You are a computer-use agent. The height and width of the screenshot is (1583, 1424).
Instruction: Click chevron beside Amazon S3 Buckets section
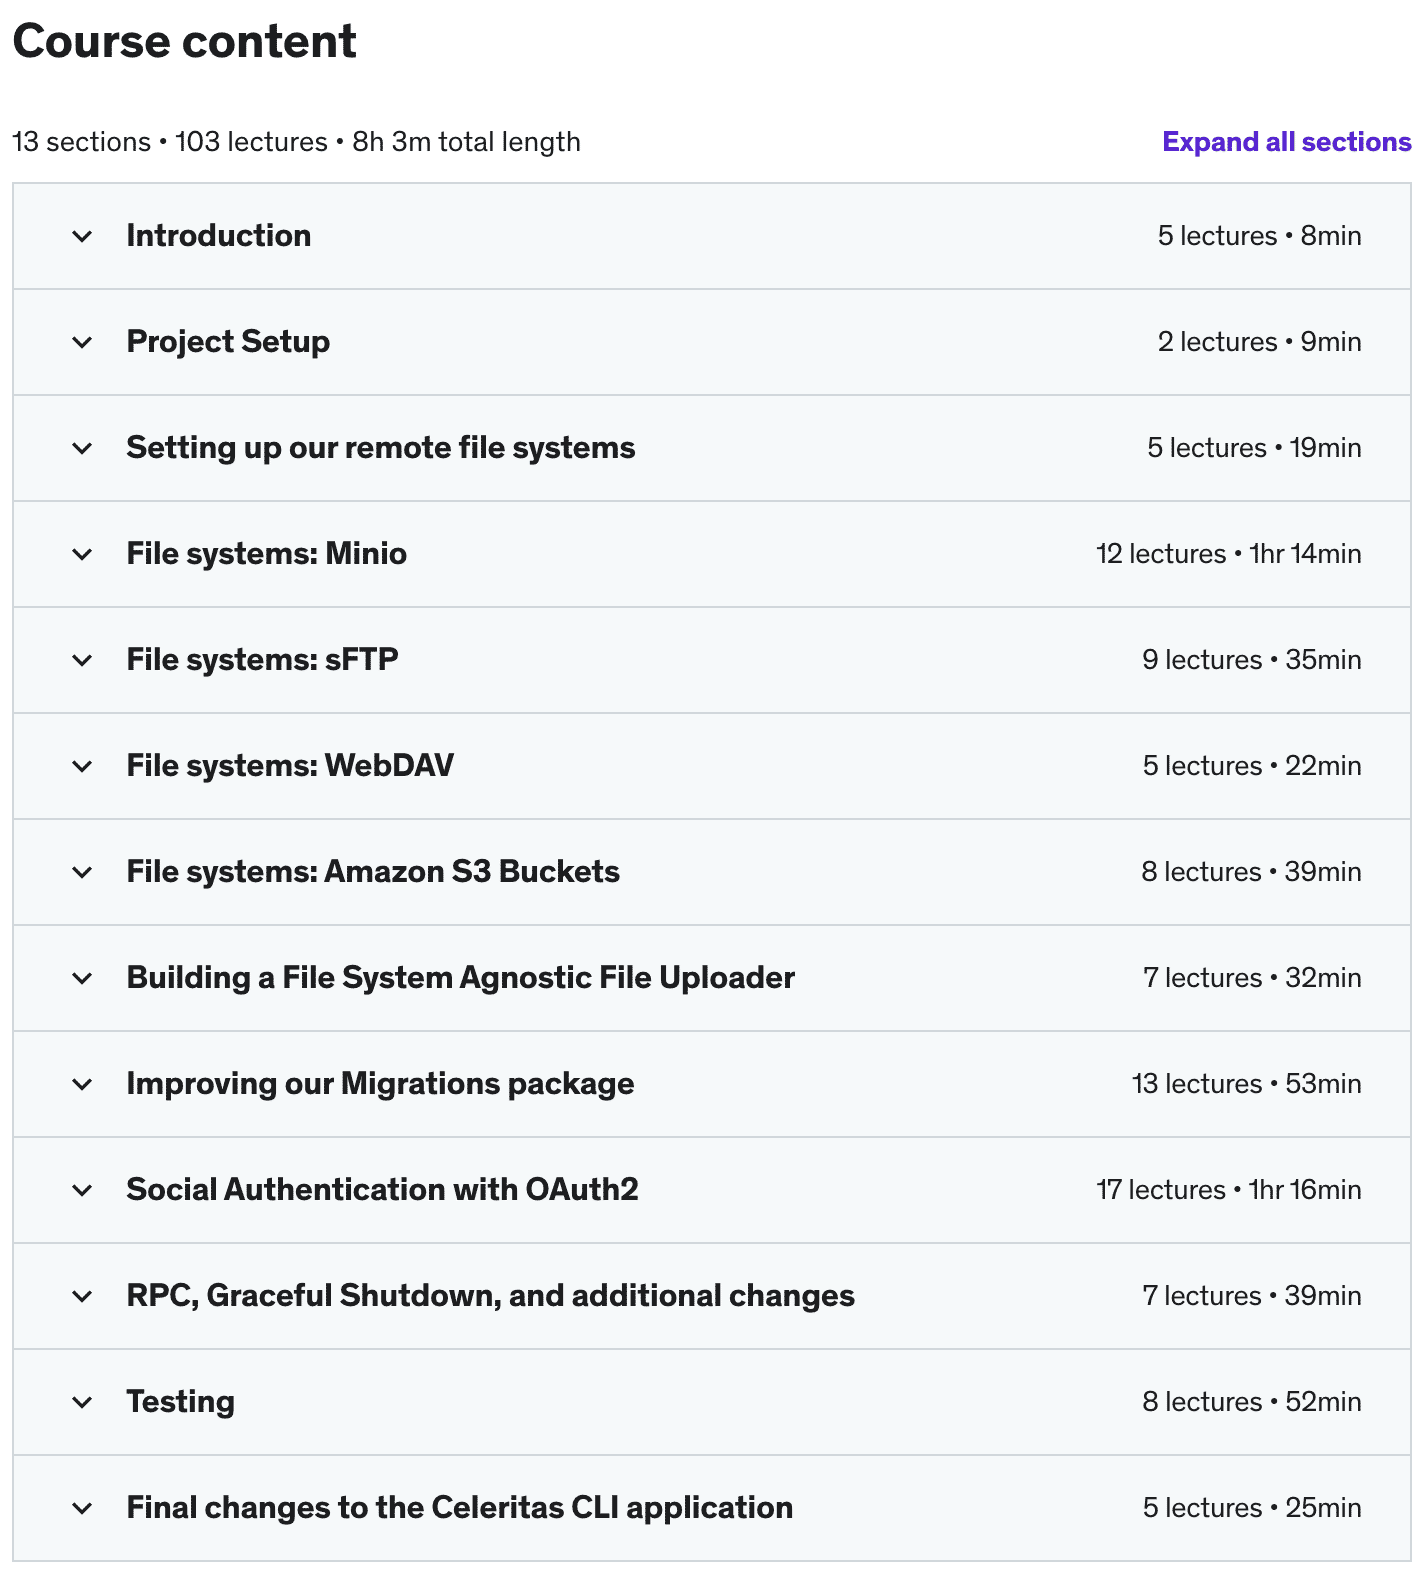83,872
